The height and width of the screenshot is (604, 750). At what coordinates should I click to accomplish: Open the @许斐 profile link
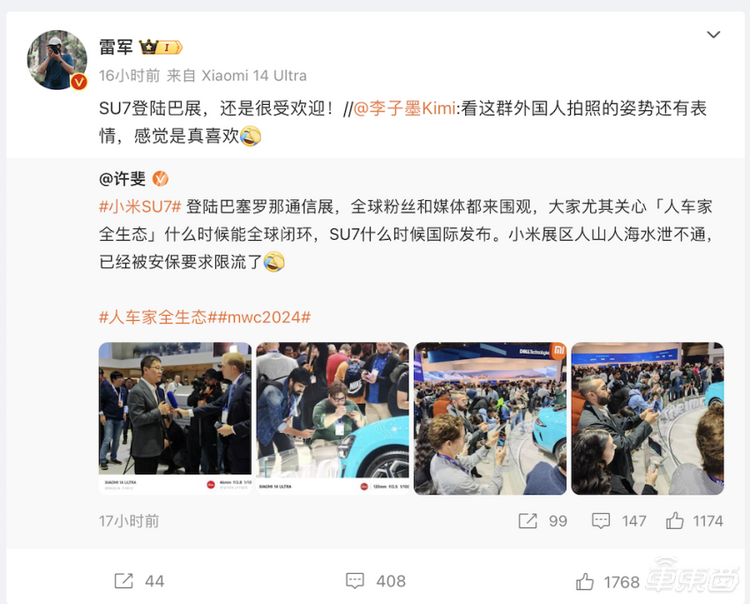[122, 179]
